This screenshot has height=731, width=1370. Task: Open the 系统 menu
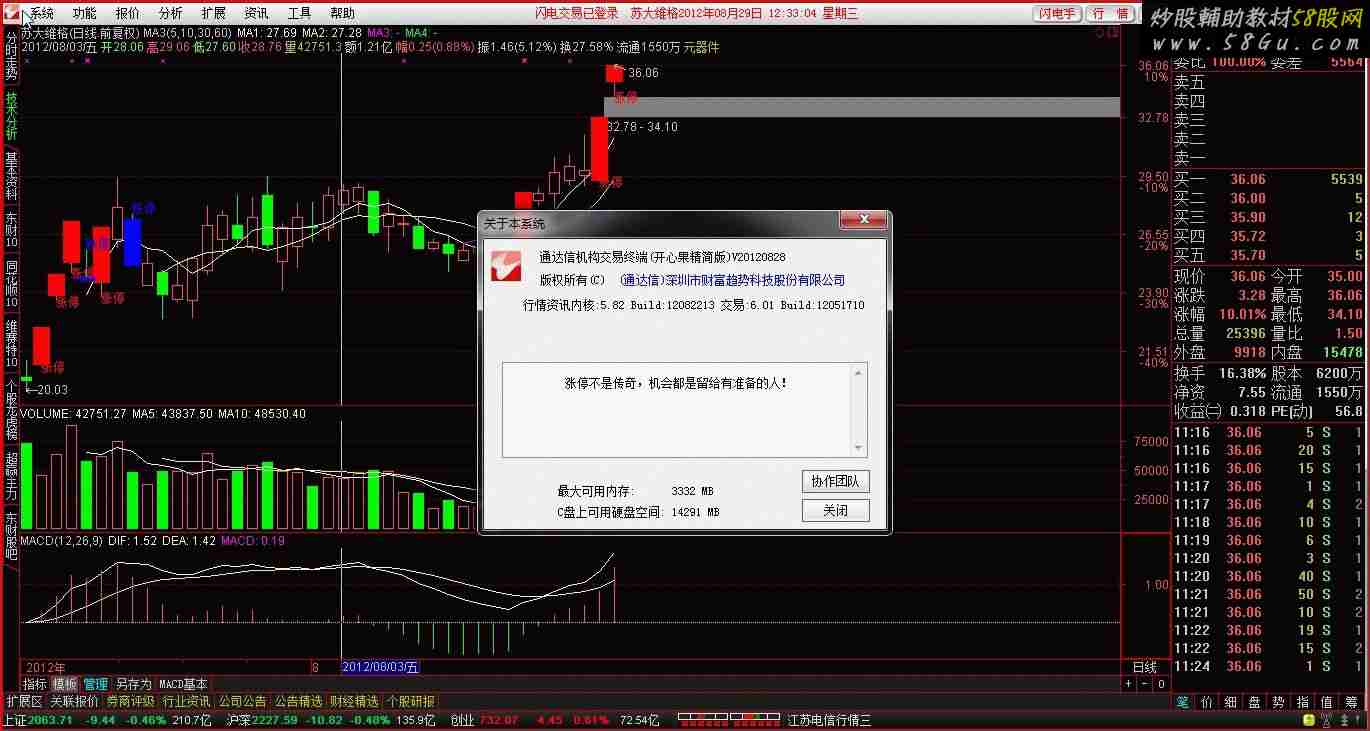click(x=41, y=13)
